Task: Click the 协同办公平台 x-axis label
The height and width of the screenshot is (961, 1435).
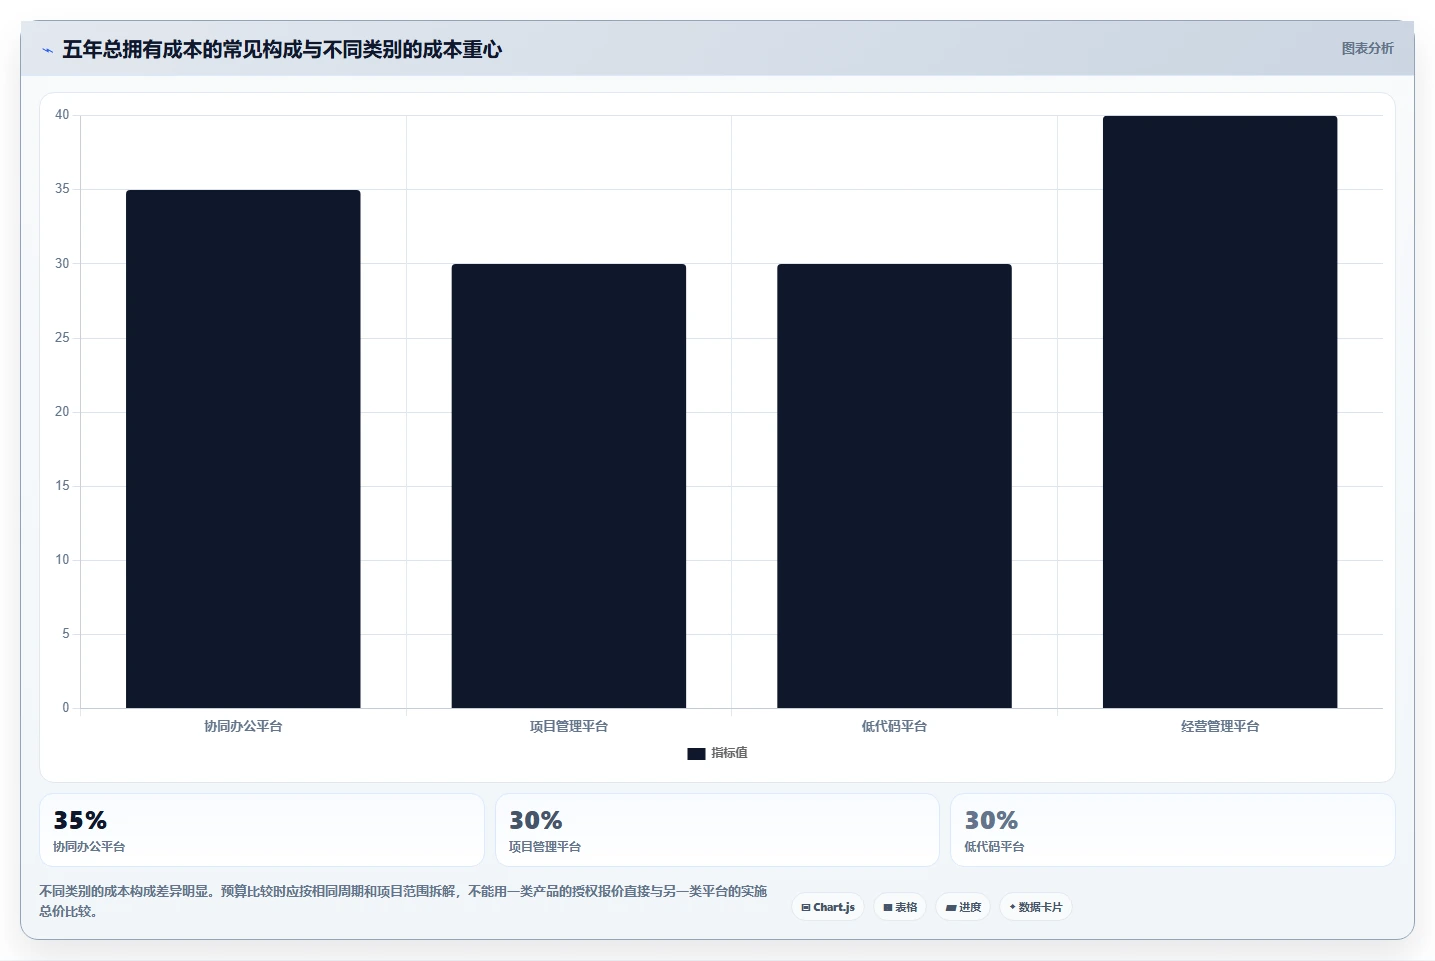Action: coord(243,726)
